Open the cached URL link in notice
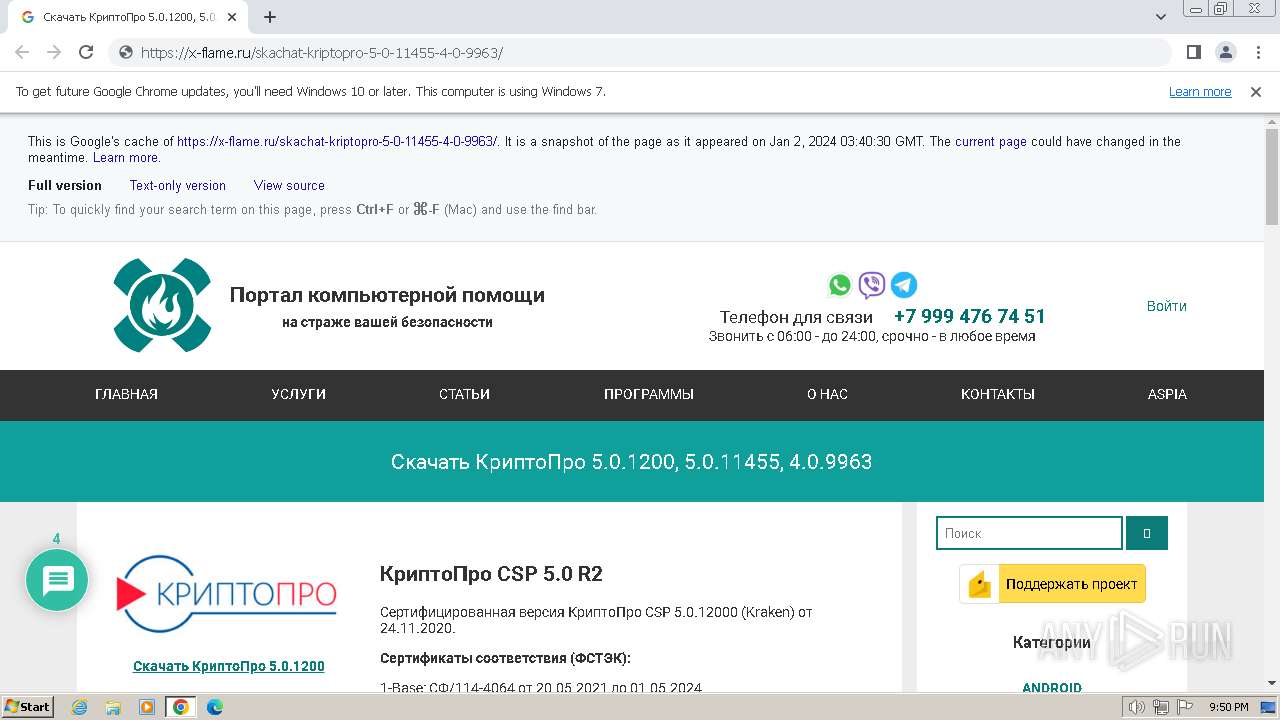 pyautogui.click(x=337, y=141)
